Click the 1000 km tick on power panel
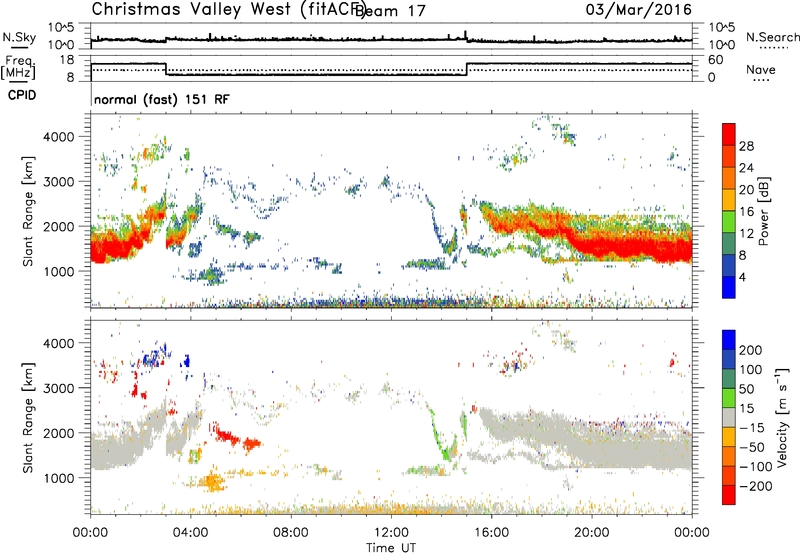The height and width of the screenshot is (554, 800). (x=58, y=271)
